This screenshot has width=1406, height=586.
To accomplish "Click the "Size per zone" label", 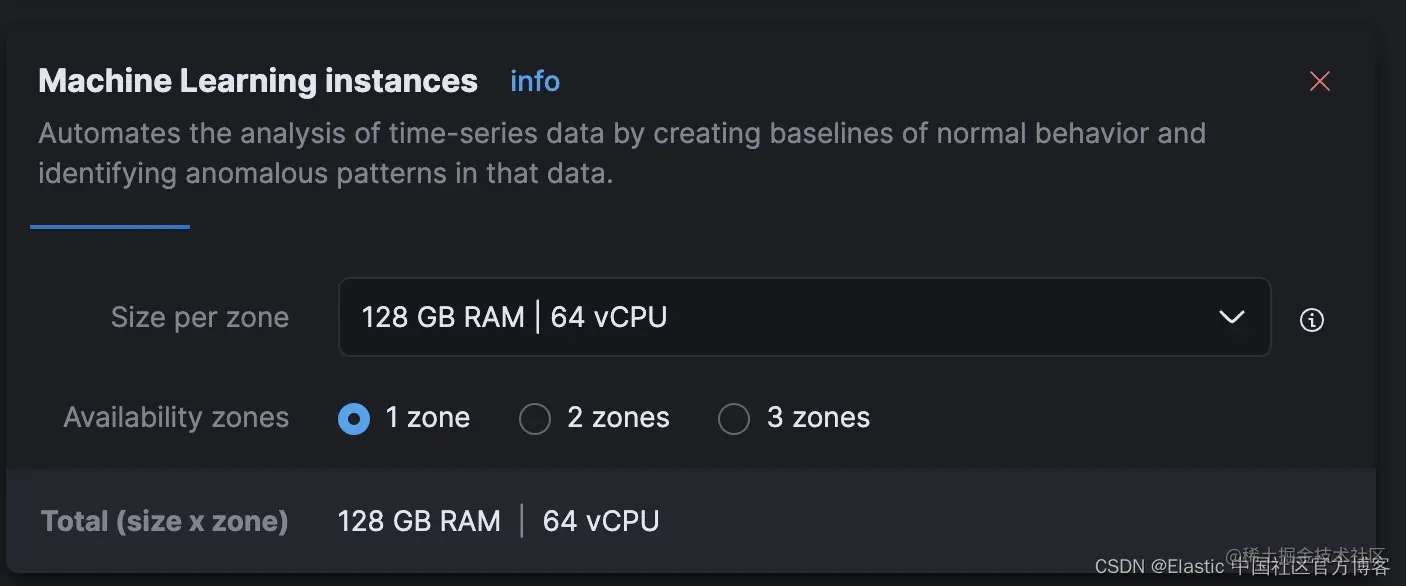I will (200, 318).
